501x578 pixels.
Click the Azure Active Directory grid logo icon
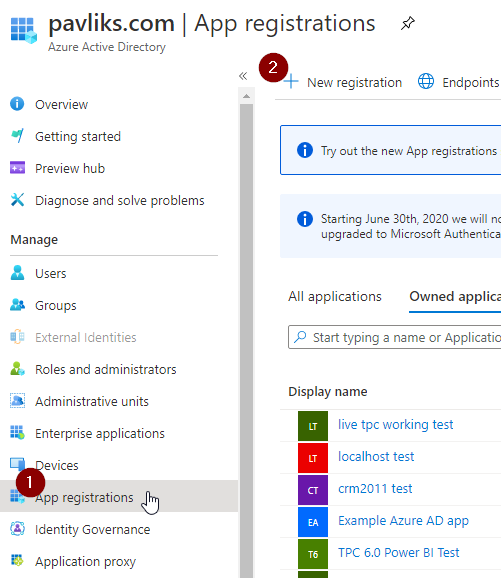(x=24, y=30)
